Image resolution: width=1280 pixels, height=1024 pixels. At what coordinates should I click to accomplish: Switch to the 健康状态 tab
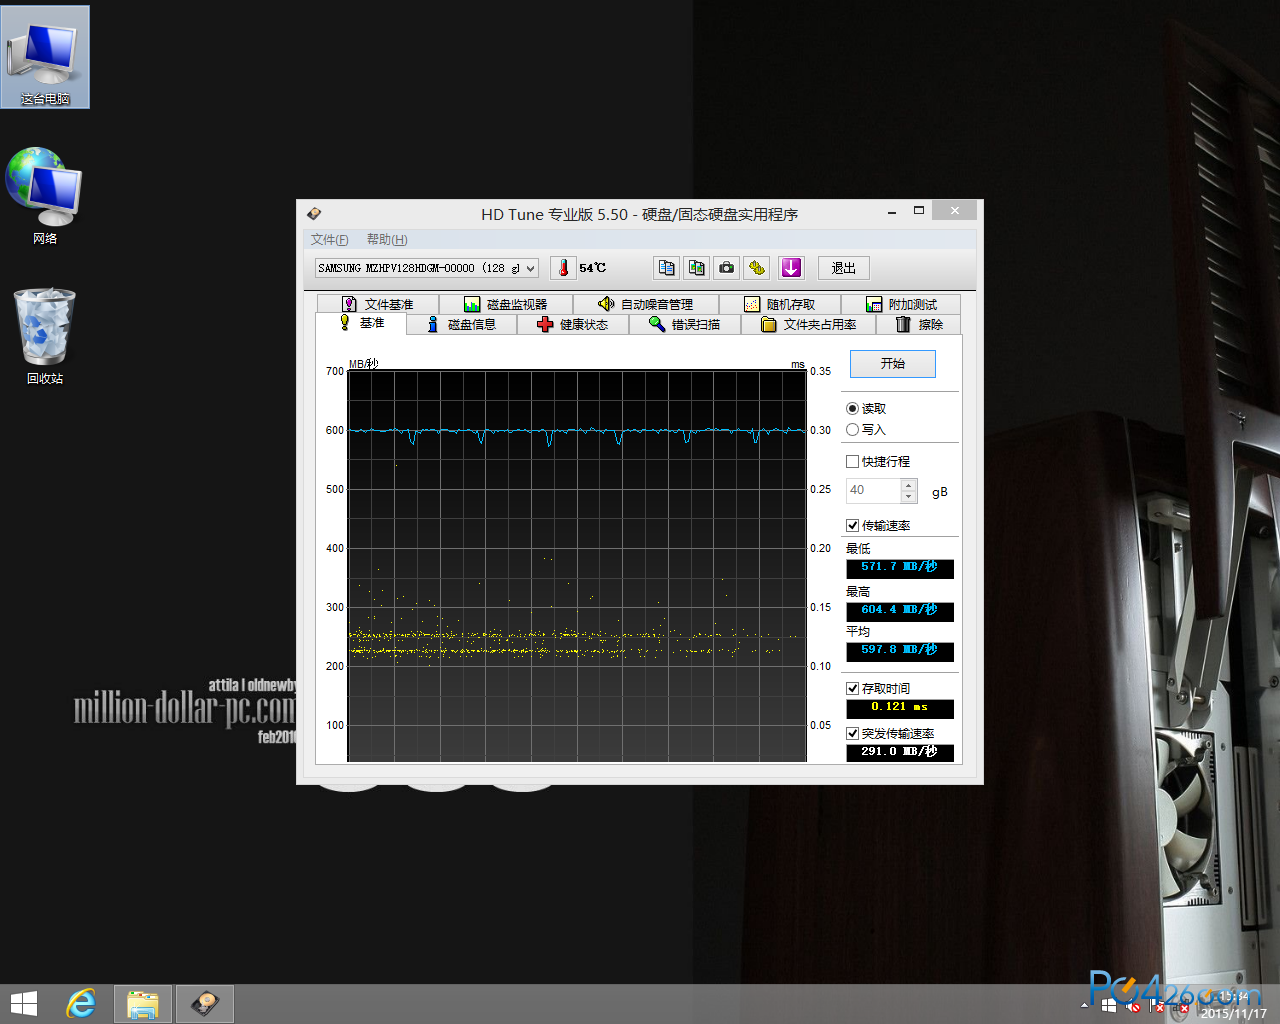point(573,324)
